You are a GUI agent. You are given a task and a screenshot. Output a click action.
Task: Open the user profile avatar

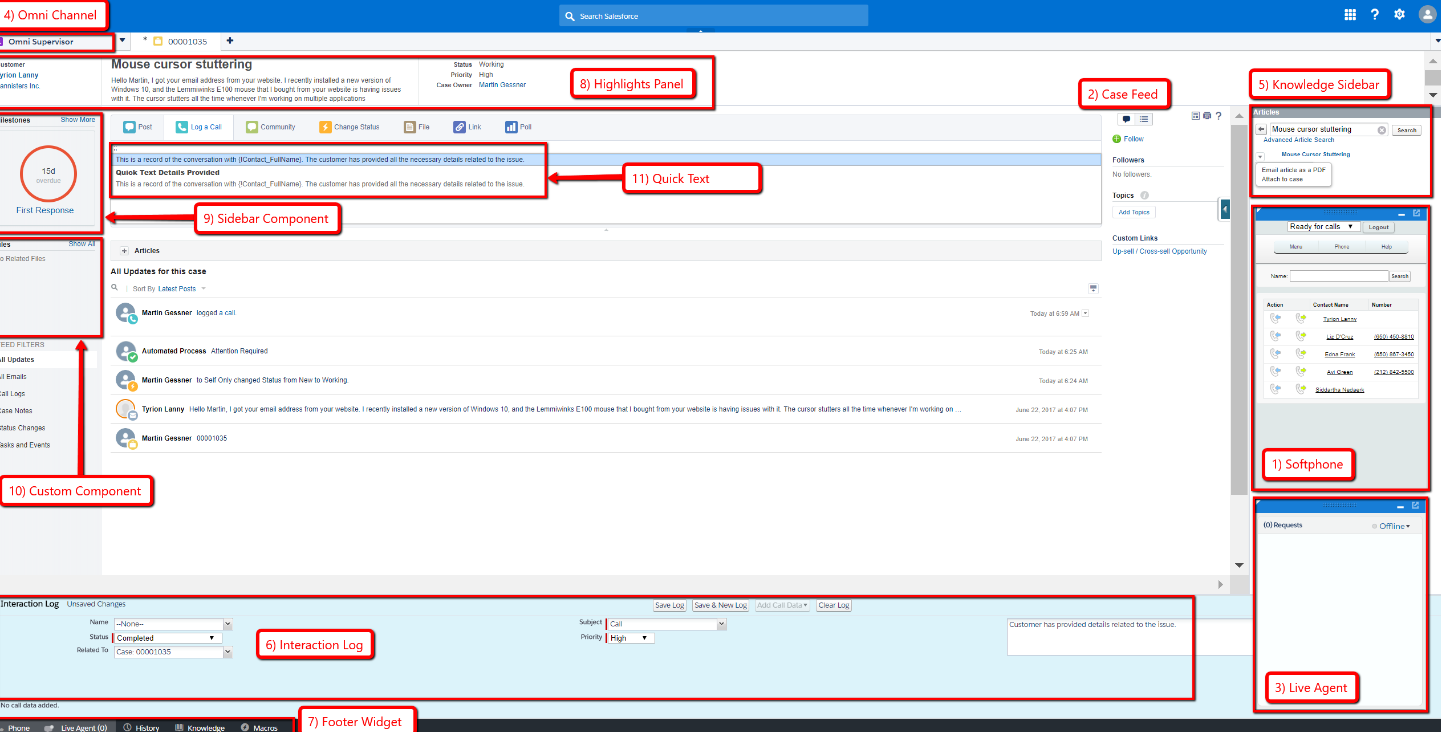[1427, 14]
